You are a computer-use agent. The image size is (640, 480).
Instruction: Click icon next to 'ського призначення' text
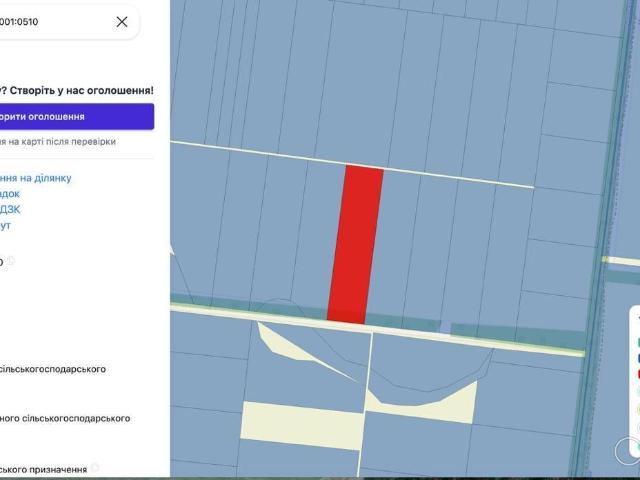[95, 467]
